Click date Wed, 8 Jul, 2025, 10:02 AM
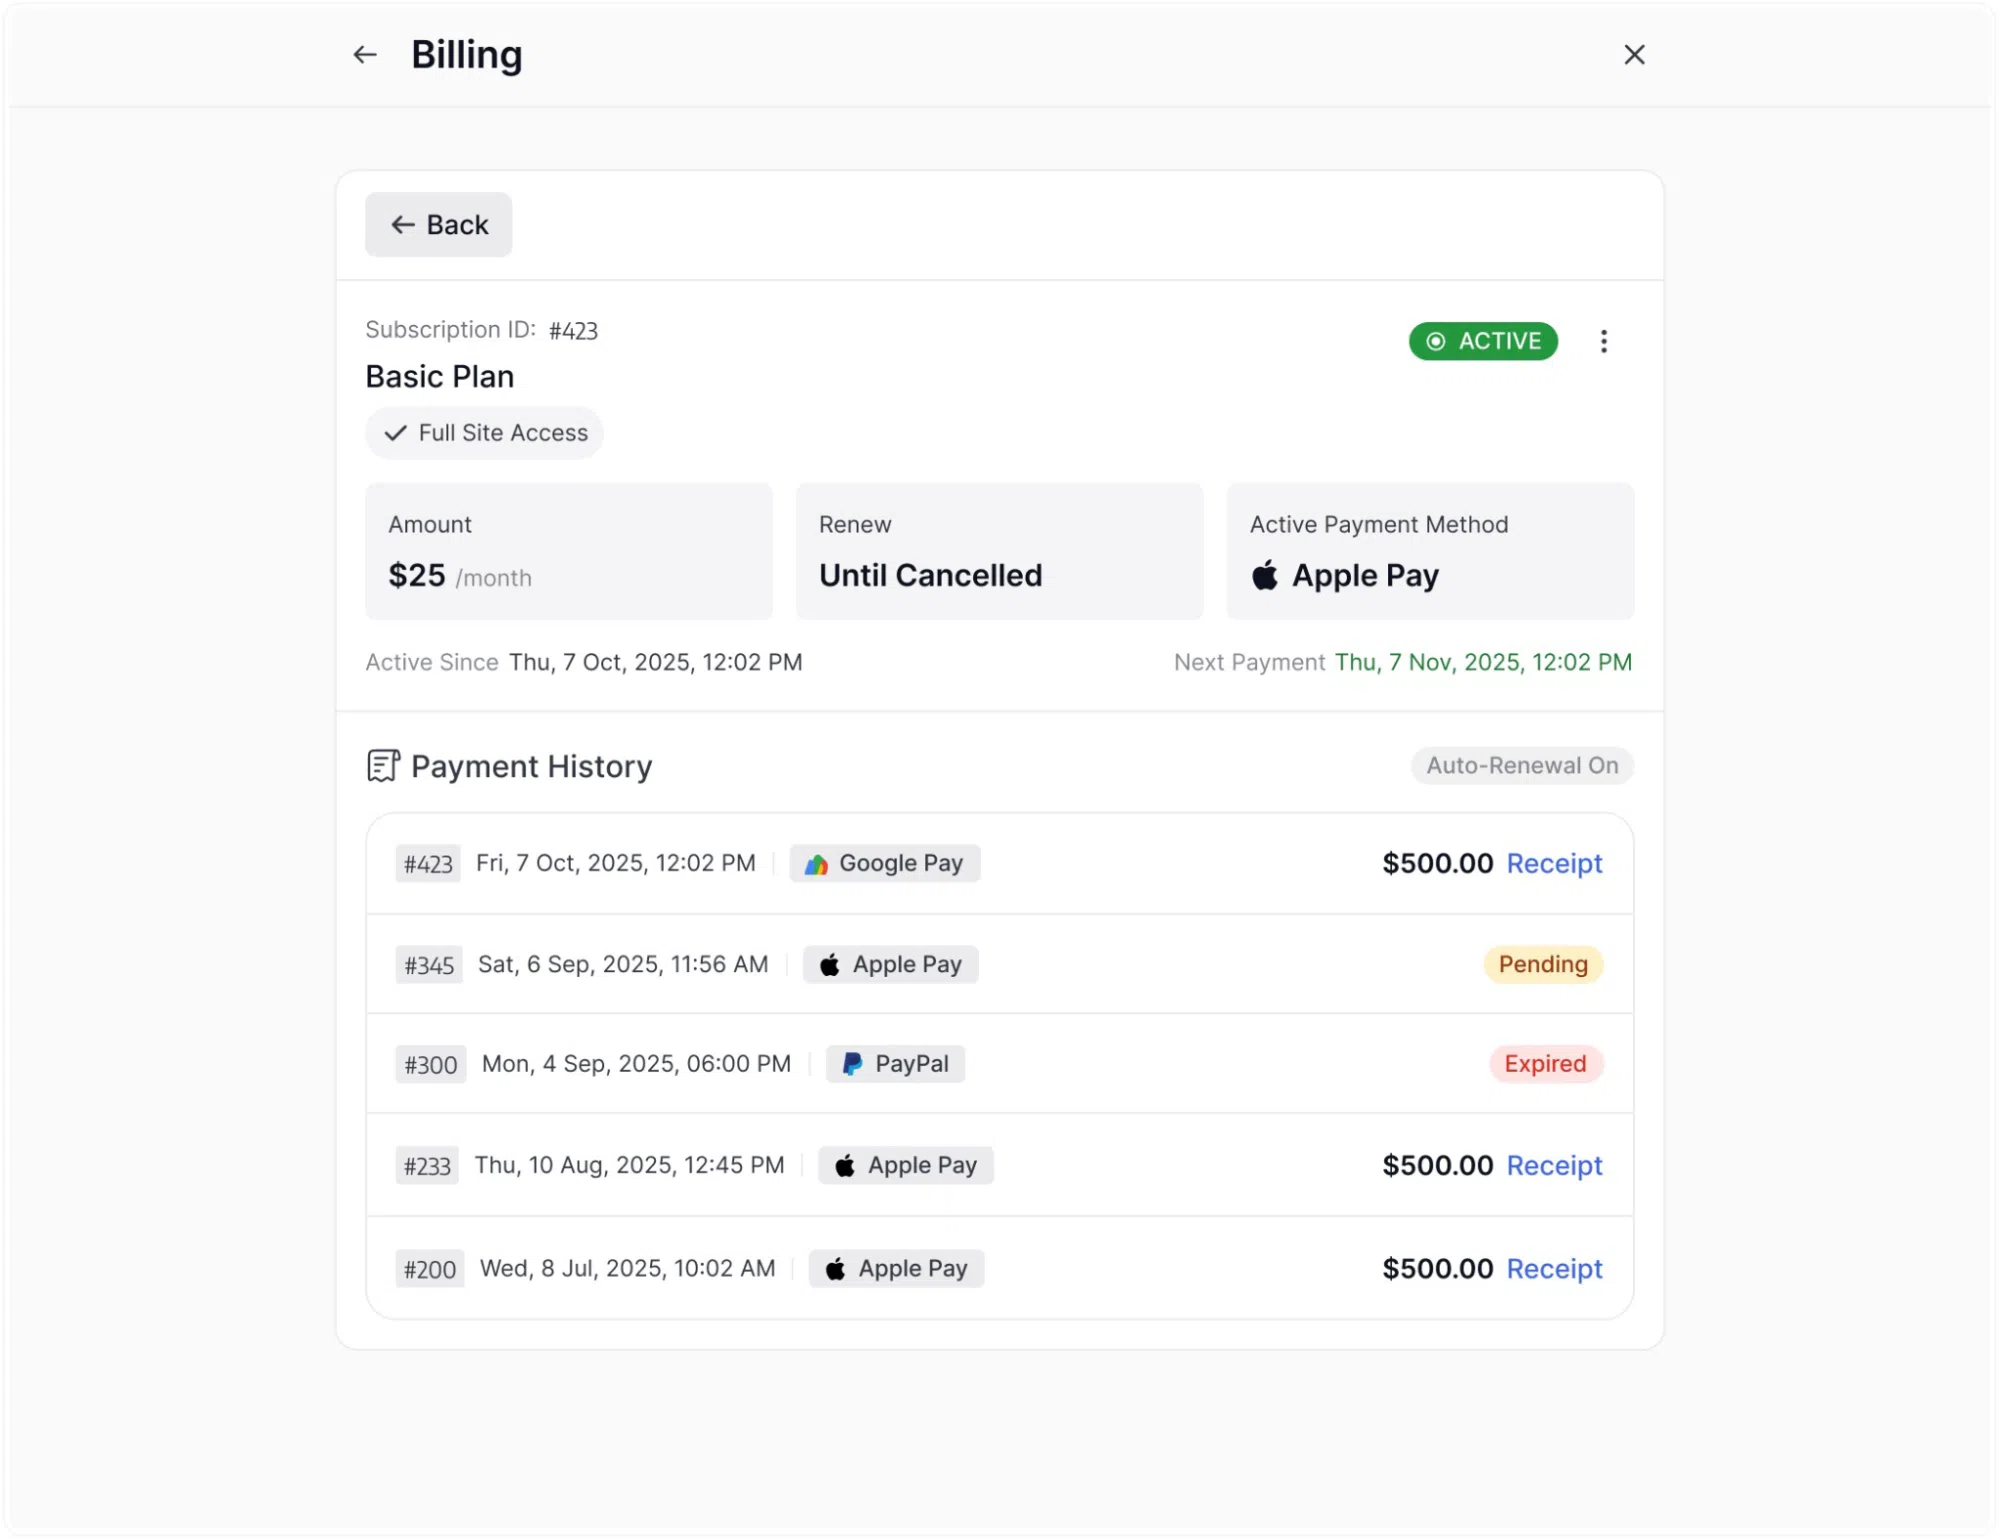The image size is (1999, 1540). pos(627,1269)
